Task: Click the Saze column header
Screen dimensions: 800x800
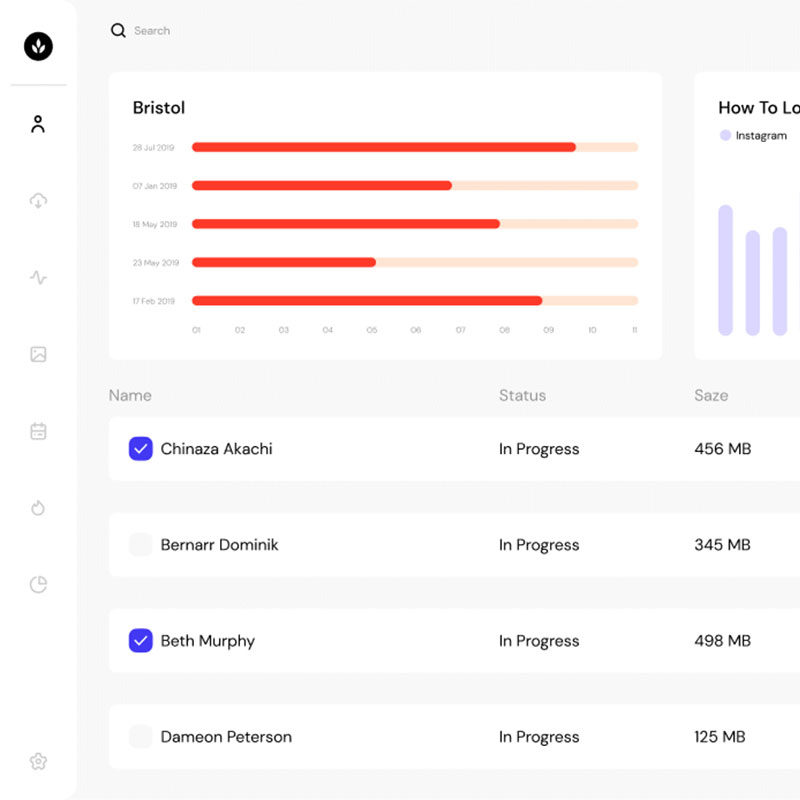Action: tap(711, 396)
